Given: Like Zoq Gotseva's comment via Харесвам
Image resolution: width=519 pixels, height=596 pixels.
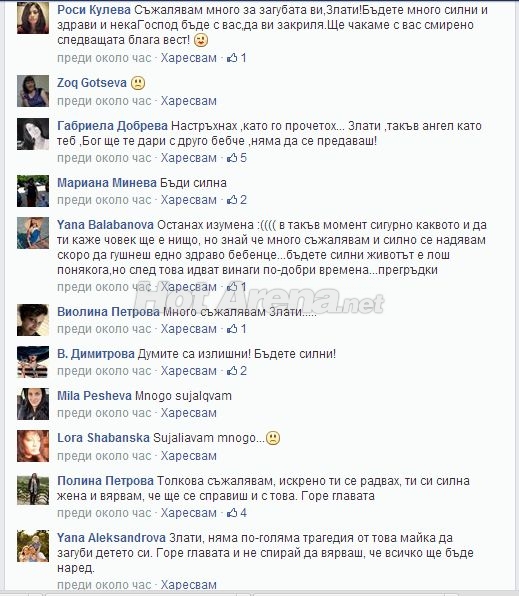Looking at the screenshot, I should 189,101.
